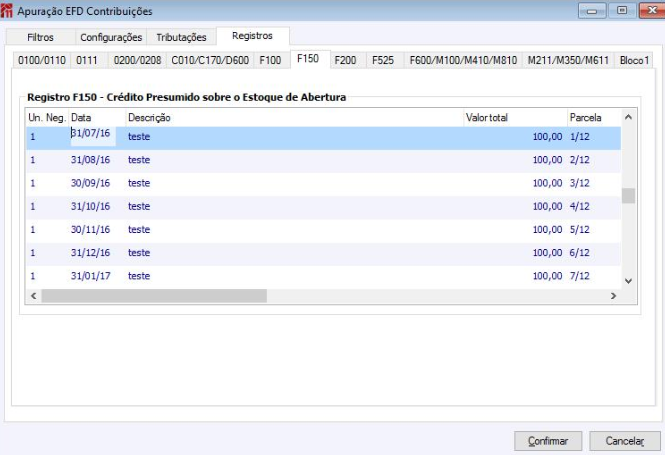Screen dimensions: 665x455
Task: Select the date cell 30/11/16
Action: click(90, 229)
